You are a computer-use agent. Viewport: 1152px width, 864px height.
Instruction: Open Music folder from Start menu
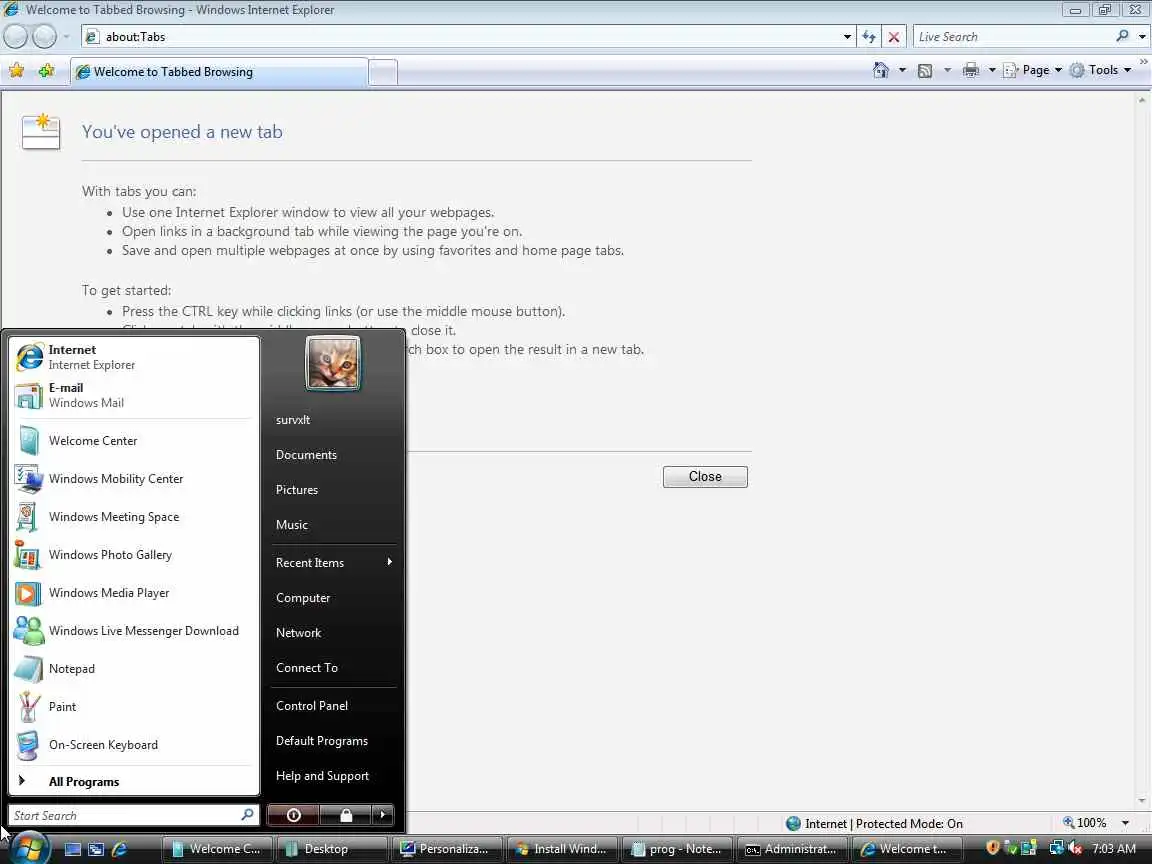334,525
